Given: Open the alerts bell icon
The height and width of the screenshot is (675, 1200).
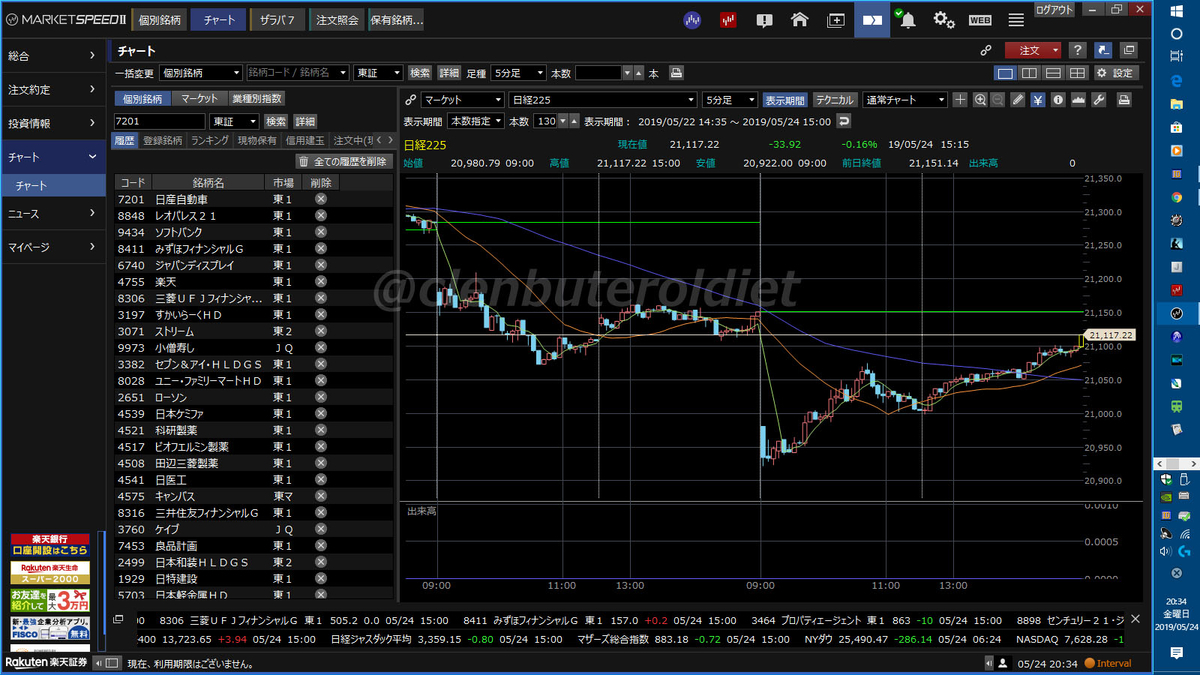Looking at the screenshot, I should [906, 19].
